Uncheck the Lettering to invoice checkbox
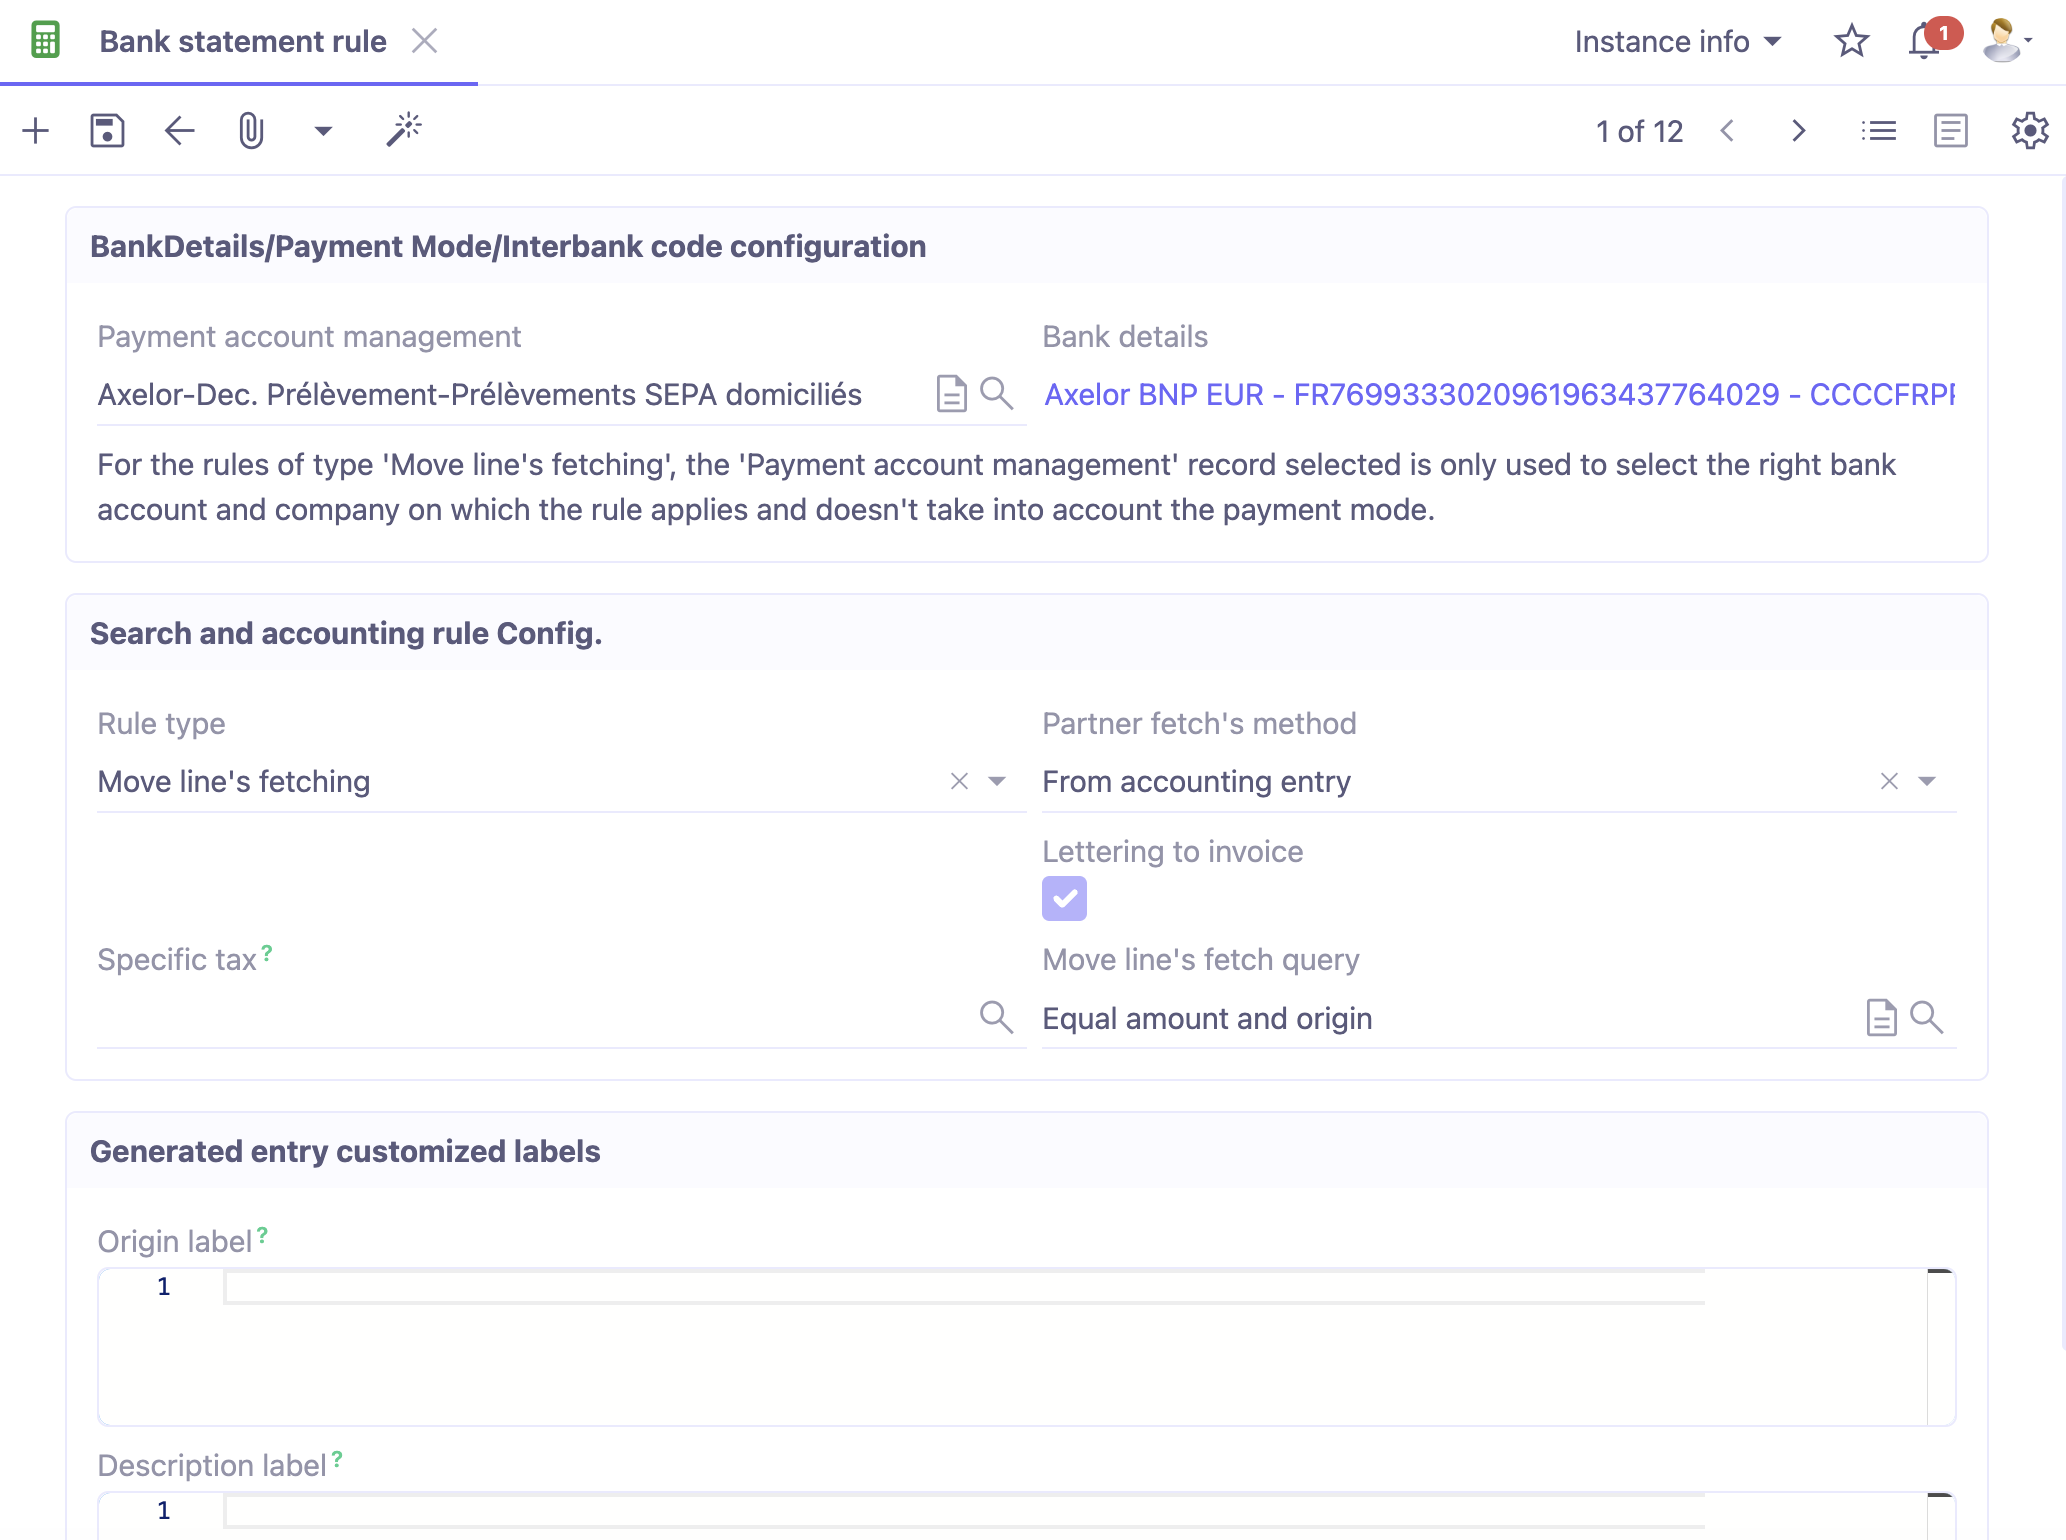Image resolution: width=2066 pixels, height=1540 pixels. coord(1064,898)
